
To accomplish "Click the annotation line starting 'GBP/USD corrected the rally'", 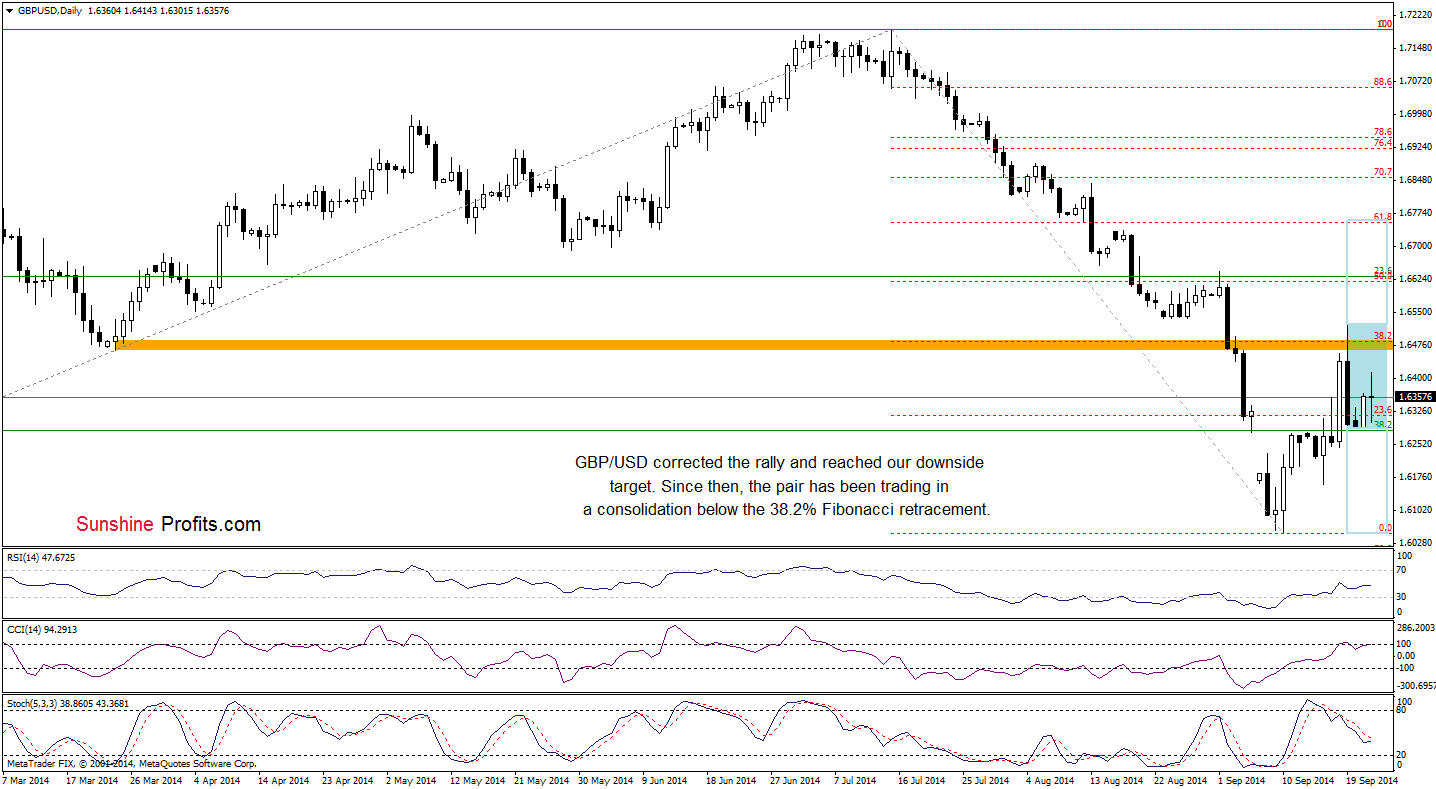I will (779, 463).
